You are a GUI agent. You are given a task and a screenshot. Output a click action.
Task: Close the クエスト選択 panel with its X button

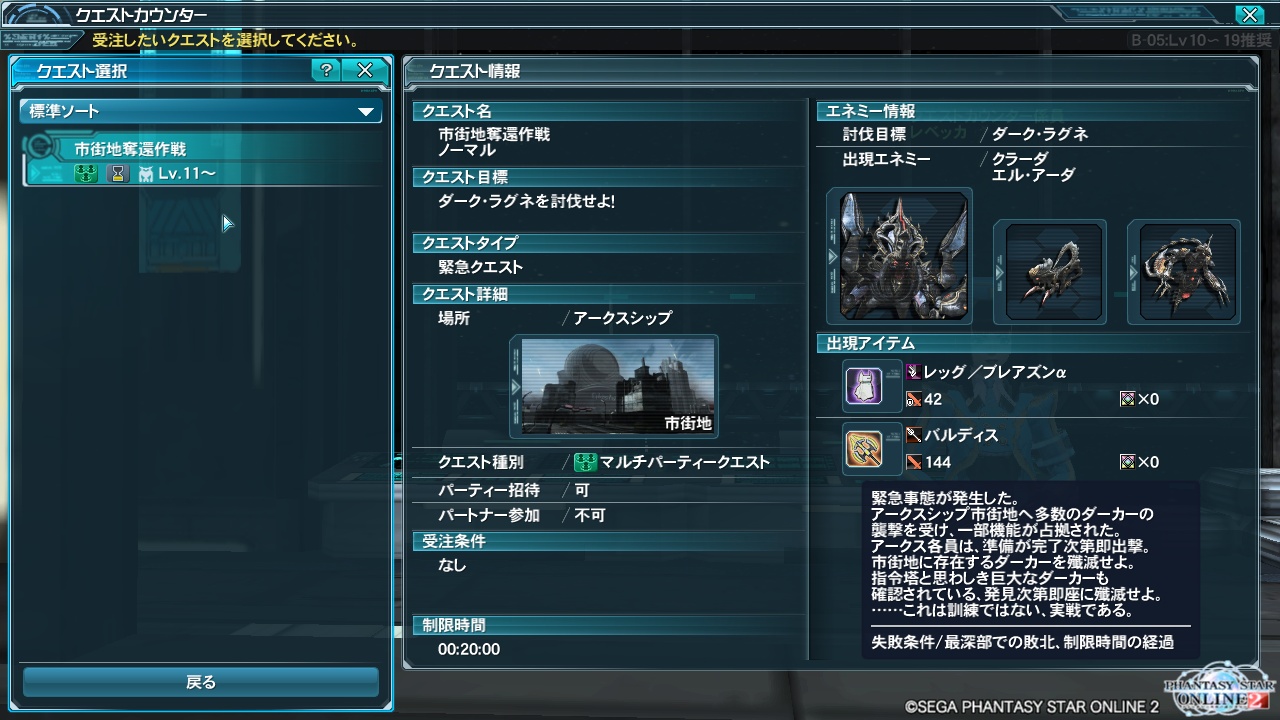tap(365, 70)
